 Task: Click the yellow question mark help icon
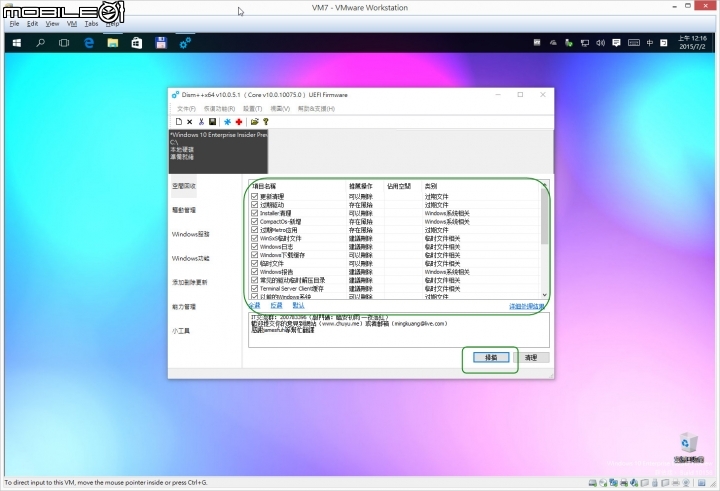click(265, 122)
